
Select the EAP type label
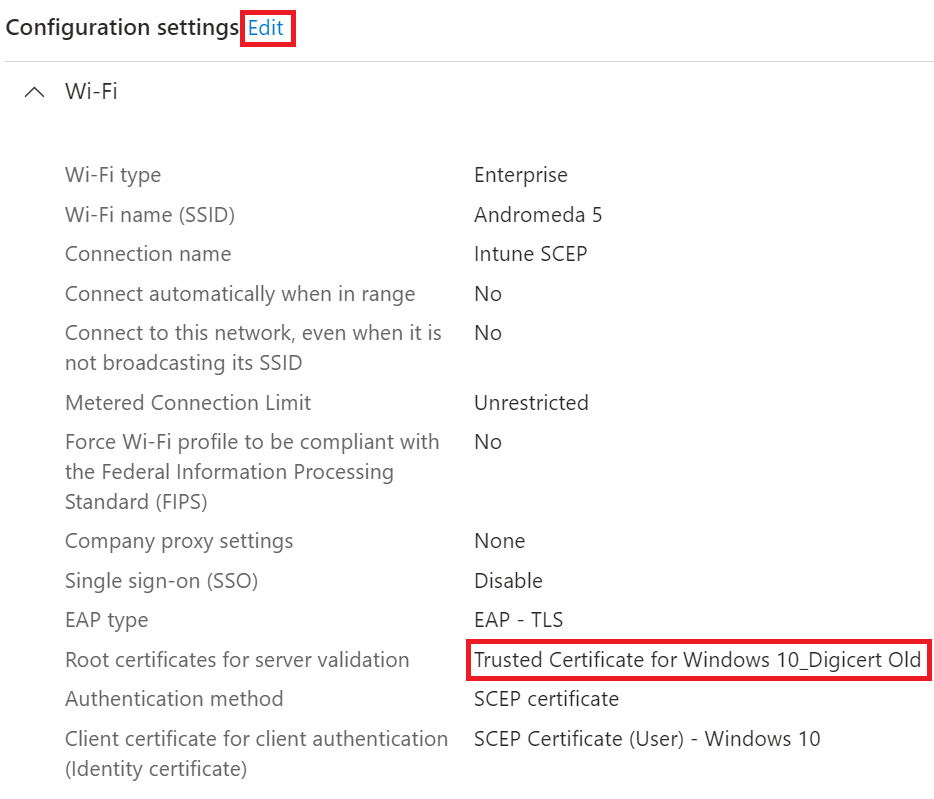[x=107, y=620]
